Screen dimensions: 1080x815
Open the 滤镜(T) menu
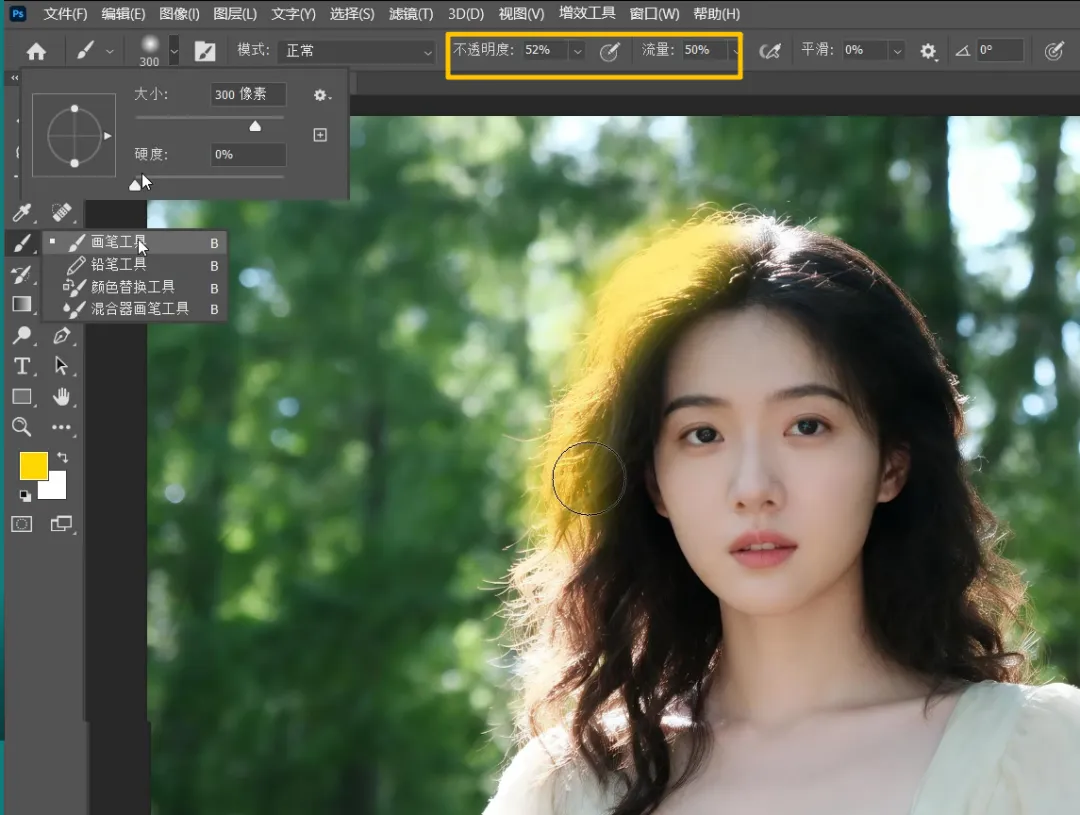point(411,14)
